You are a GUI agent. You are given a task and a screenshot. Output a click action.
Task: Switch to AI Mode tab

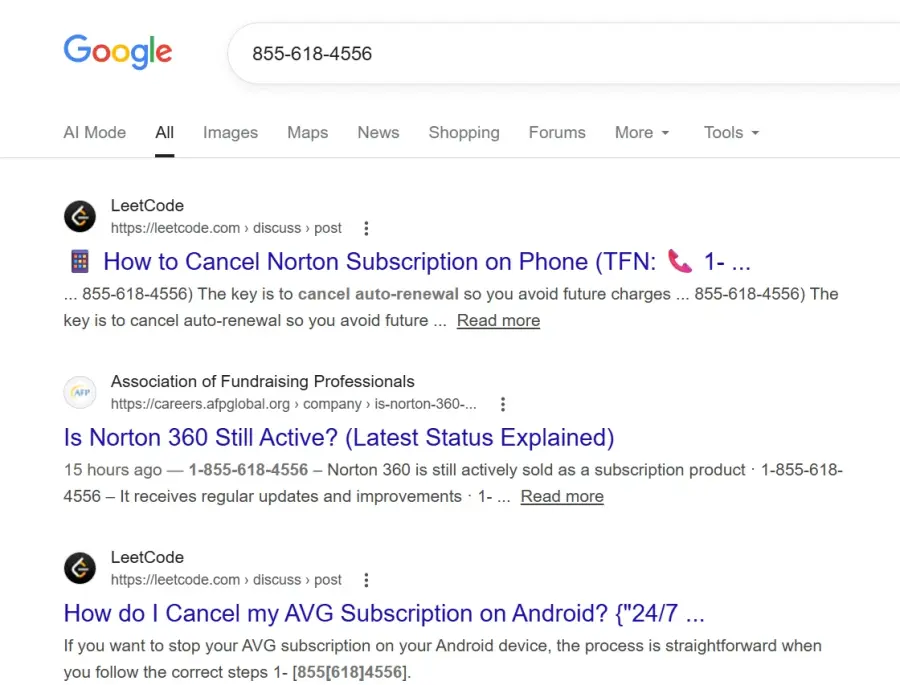click(x=95, y=132)
